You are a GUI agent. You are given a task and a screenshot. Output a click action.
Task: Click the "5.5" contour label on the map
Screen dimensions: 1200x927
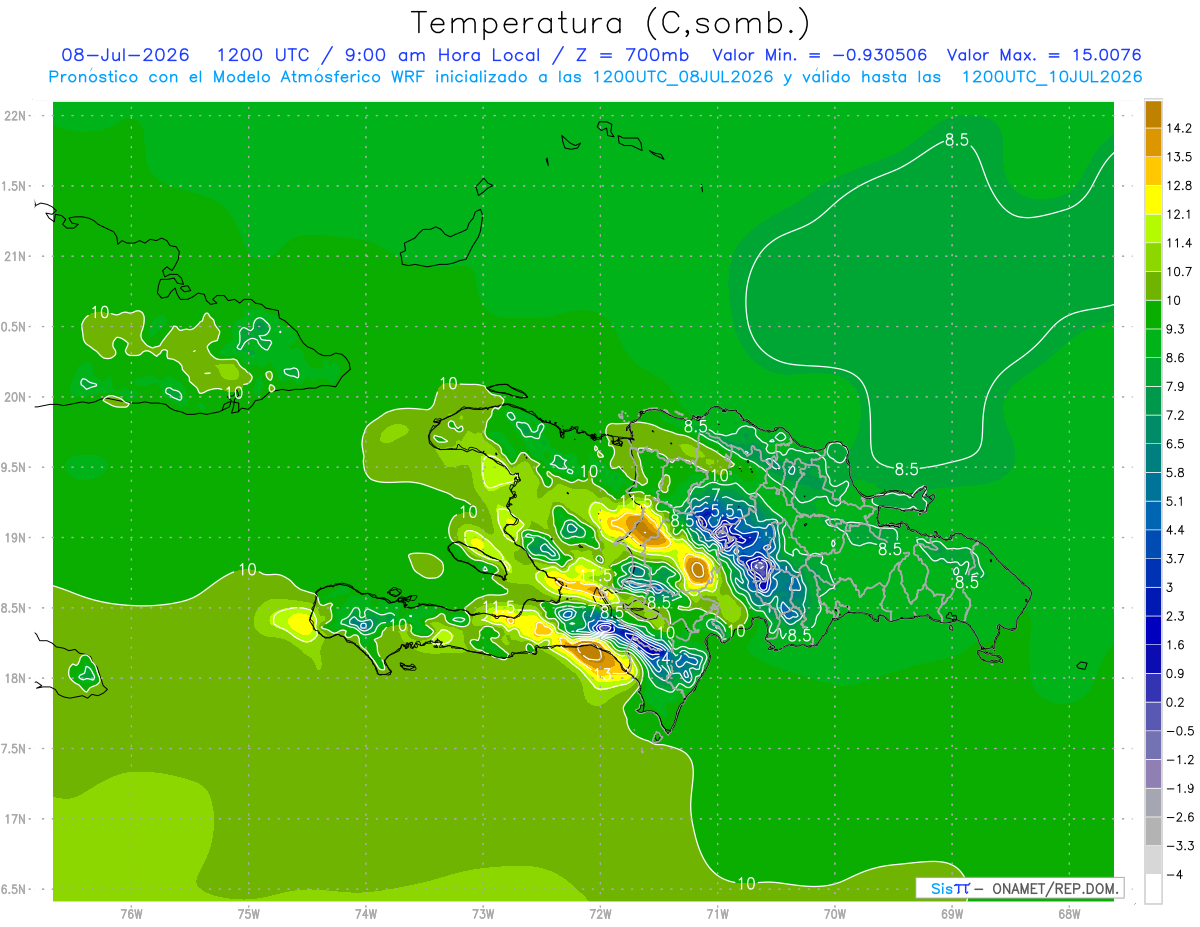[x=722, y=510]
